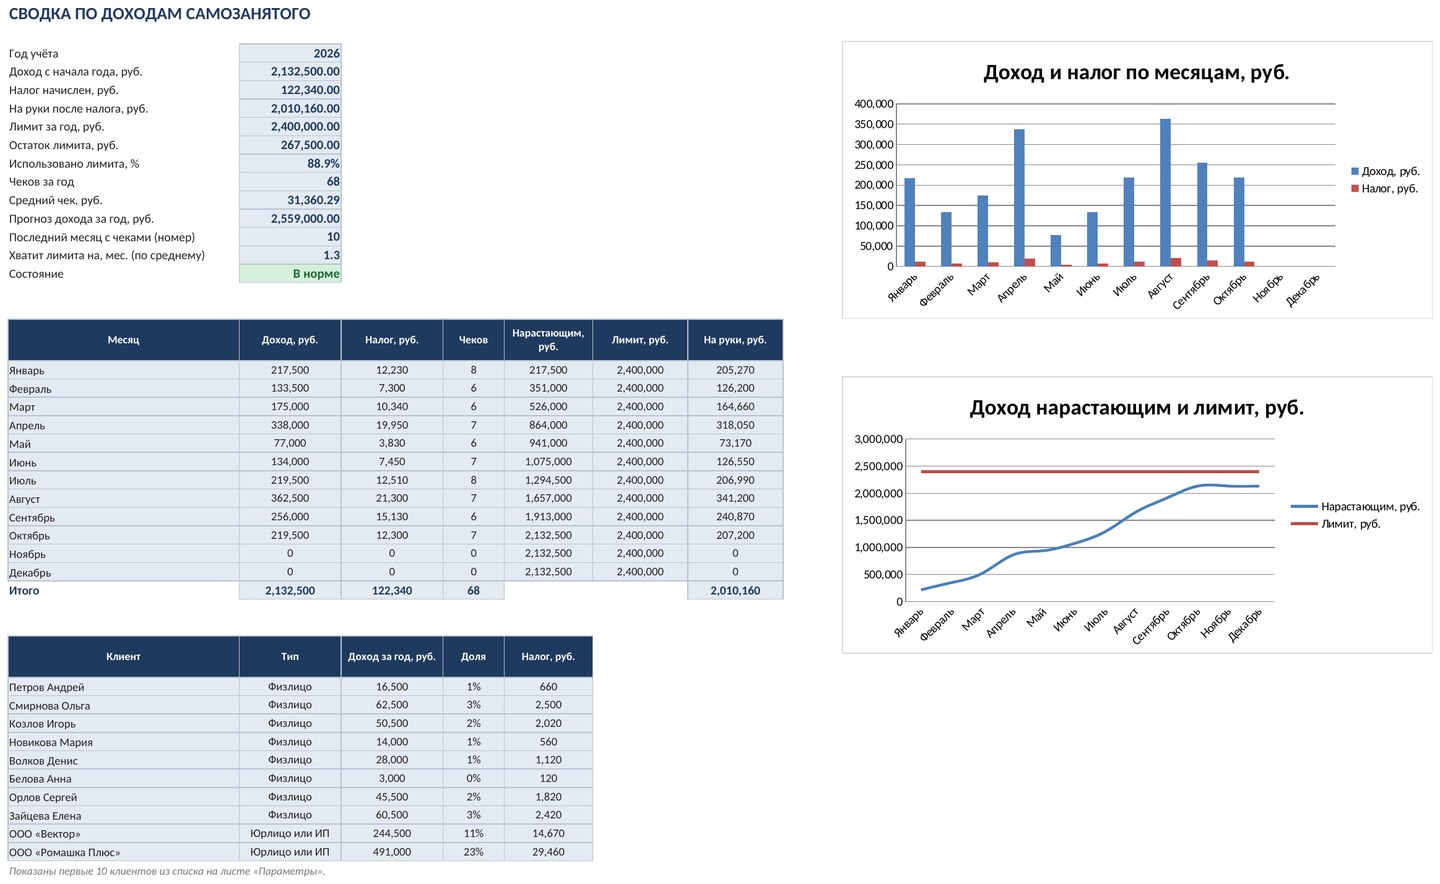
Task: Click the 'На руки, руб.' column header
Action: [735, 340]
